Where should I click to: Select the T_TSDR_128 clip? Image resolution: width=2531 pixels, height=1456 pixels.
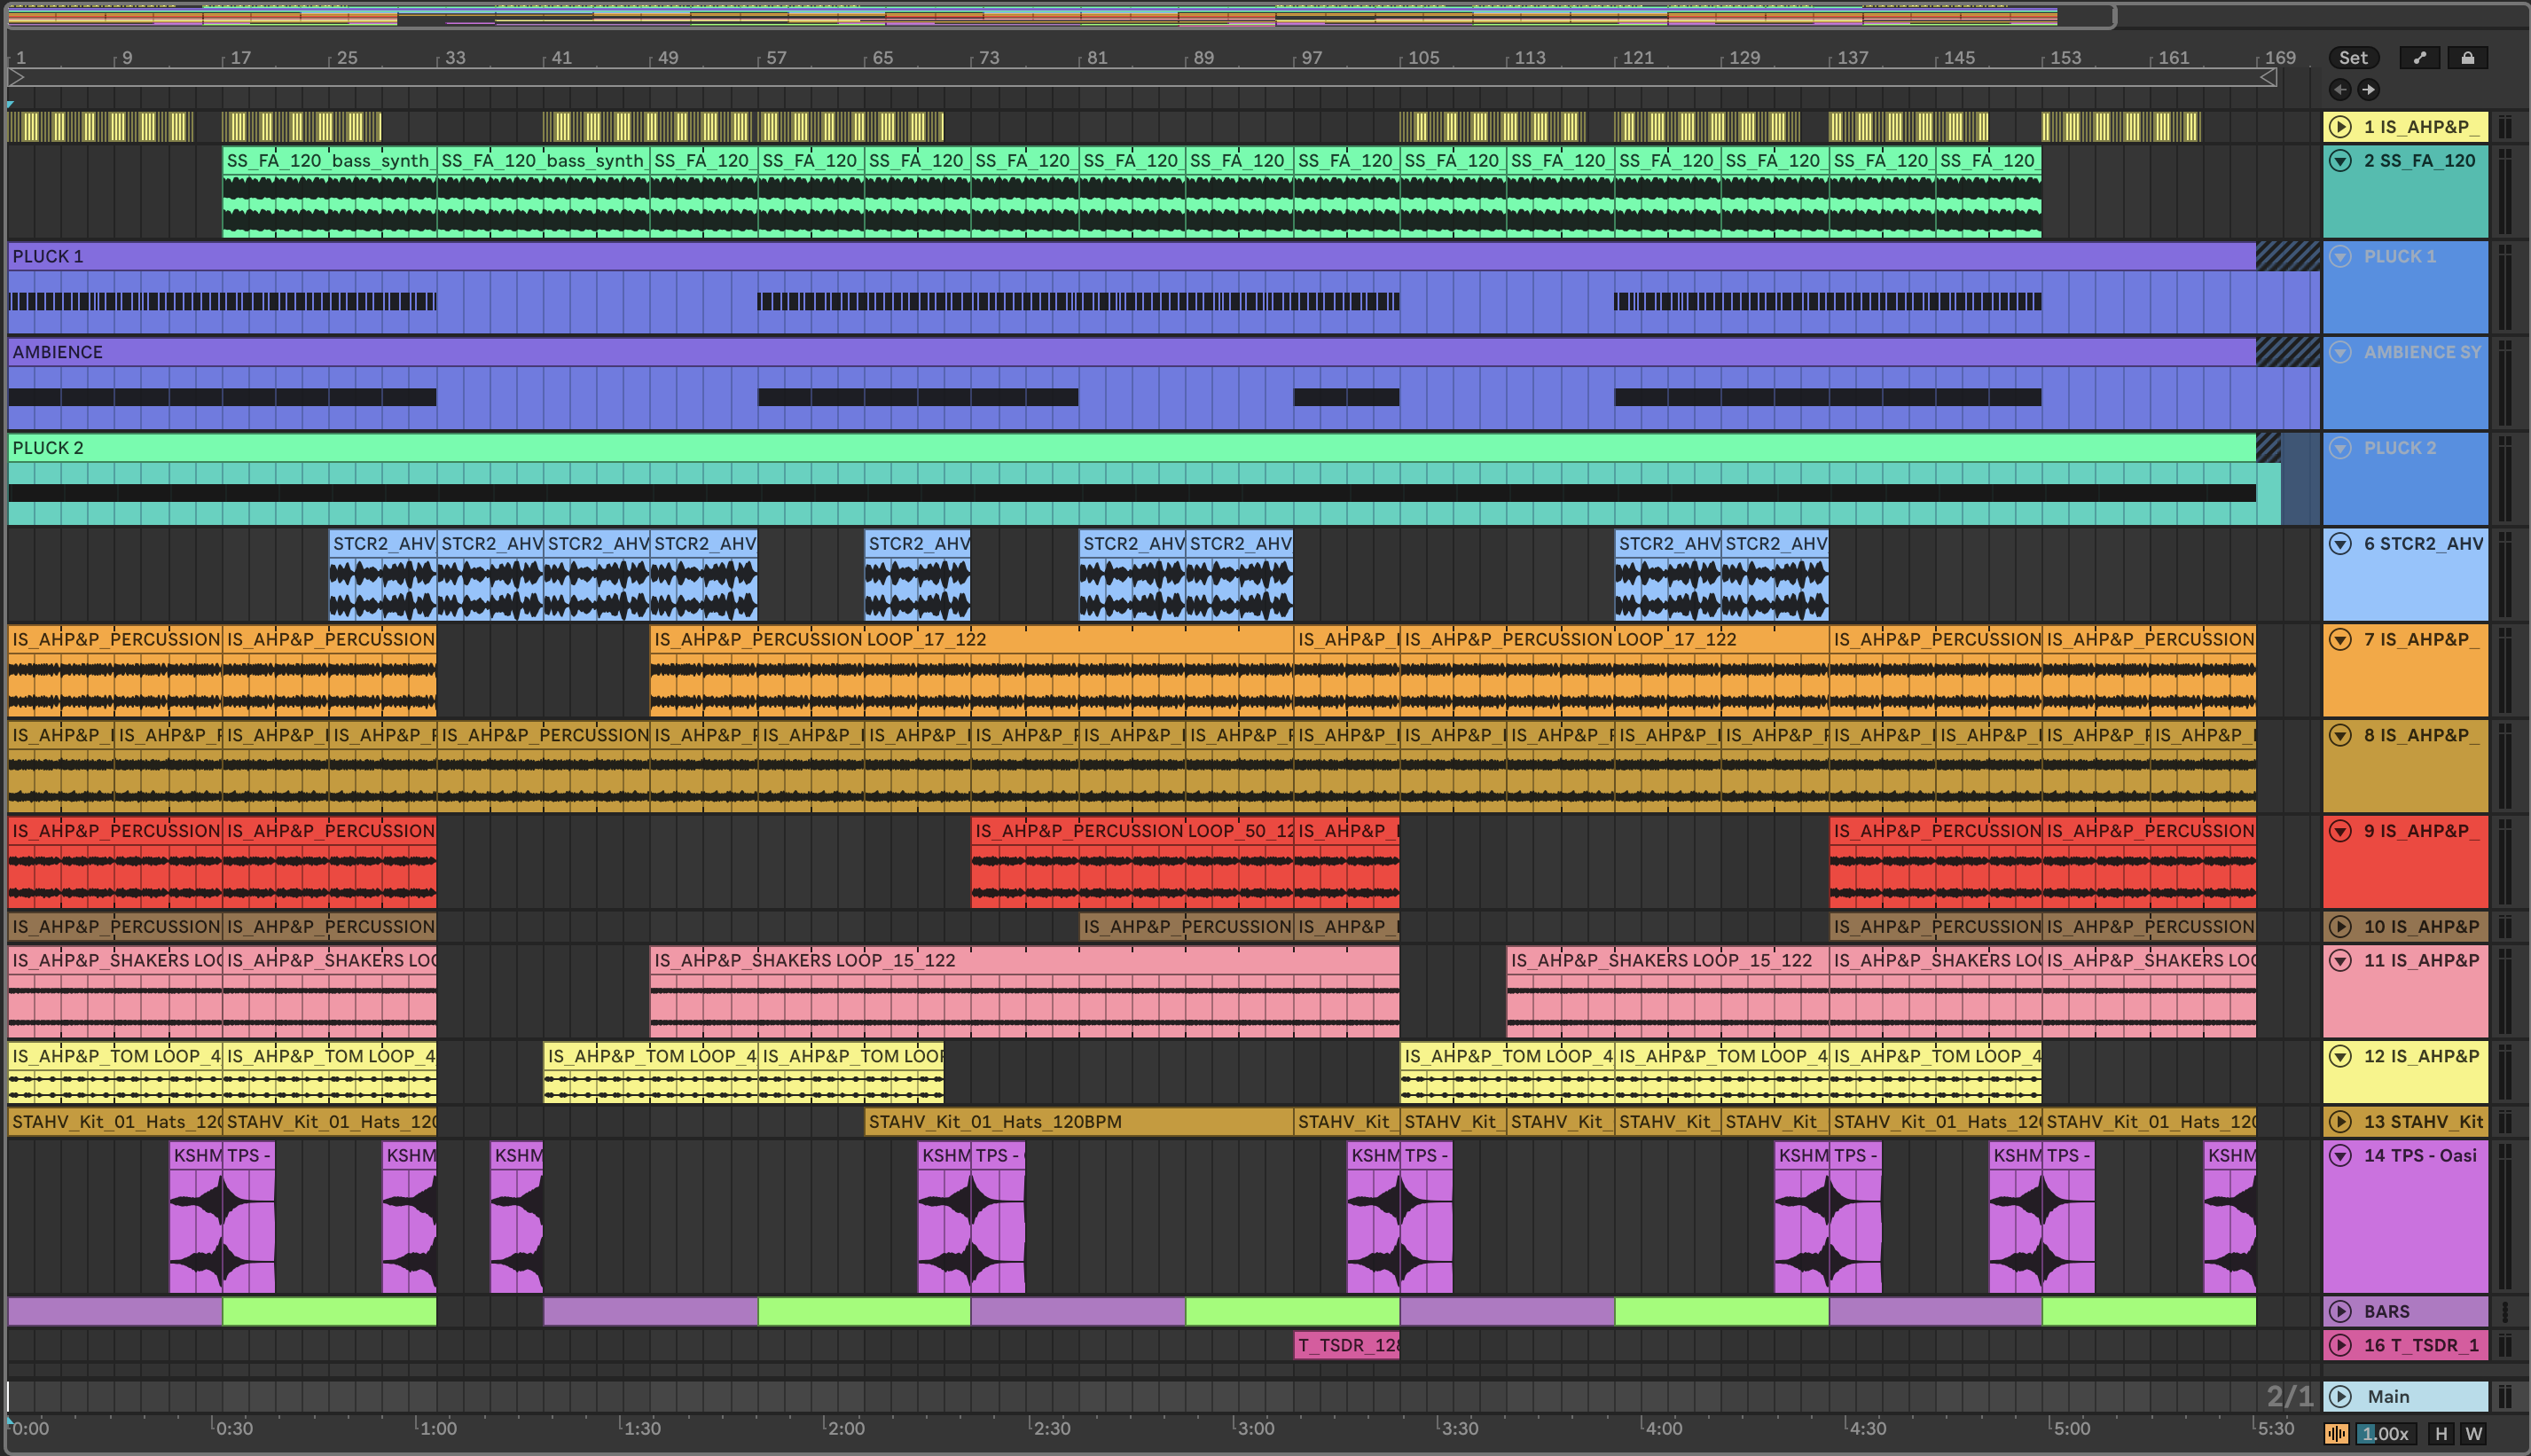1346,1346
